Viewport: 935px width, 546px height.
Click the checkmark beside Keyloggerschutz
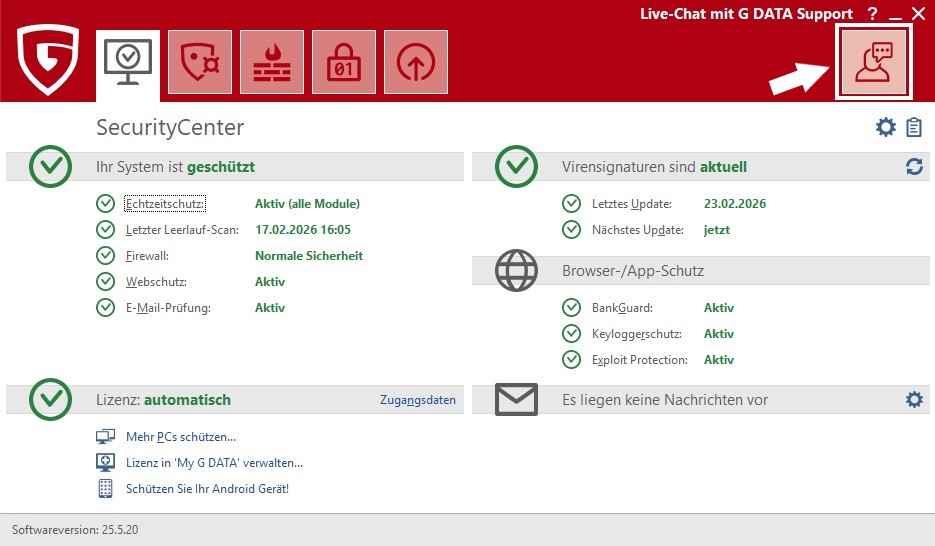point(571,334)
